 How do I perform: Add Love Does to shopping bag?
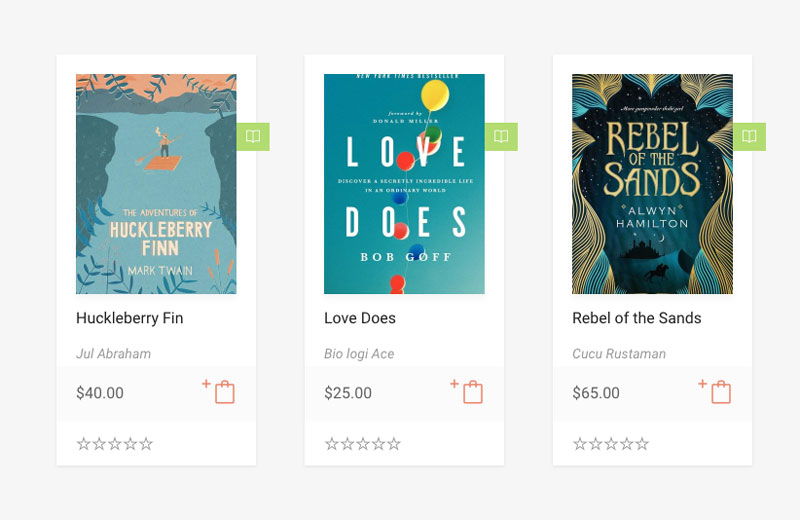click(x=471, y=392)
